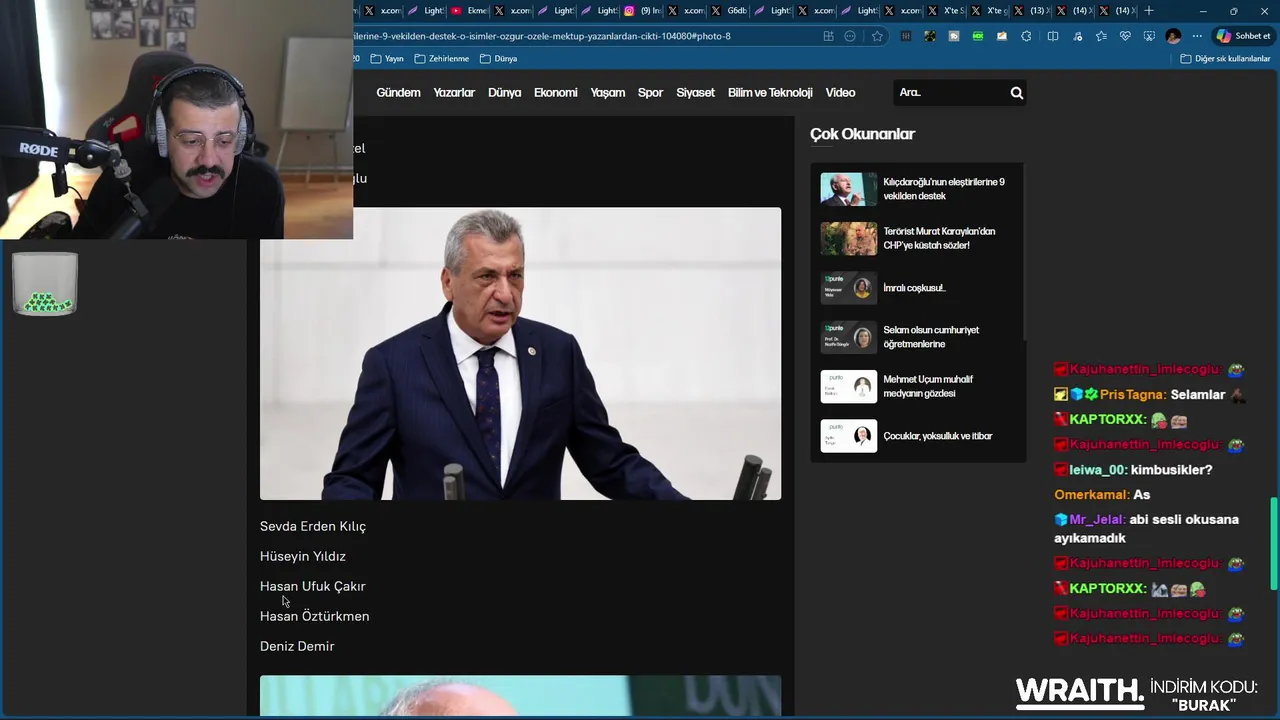Click the circled dots icon in address bar
Screen dimensions: 1280x720
850,36
